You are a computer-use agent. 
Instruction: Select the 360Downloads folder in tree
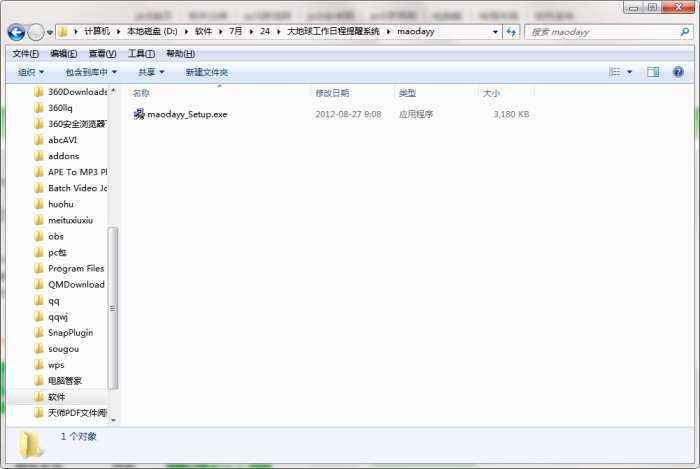coord(71,92)
